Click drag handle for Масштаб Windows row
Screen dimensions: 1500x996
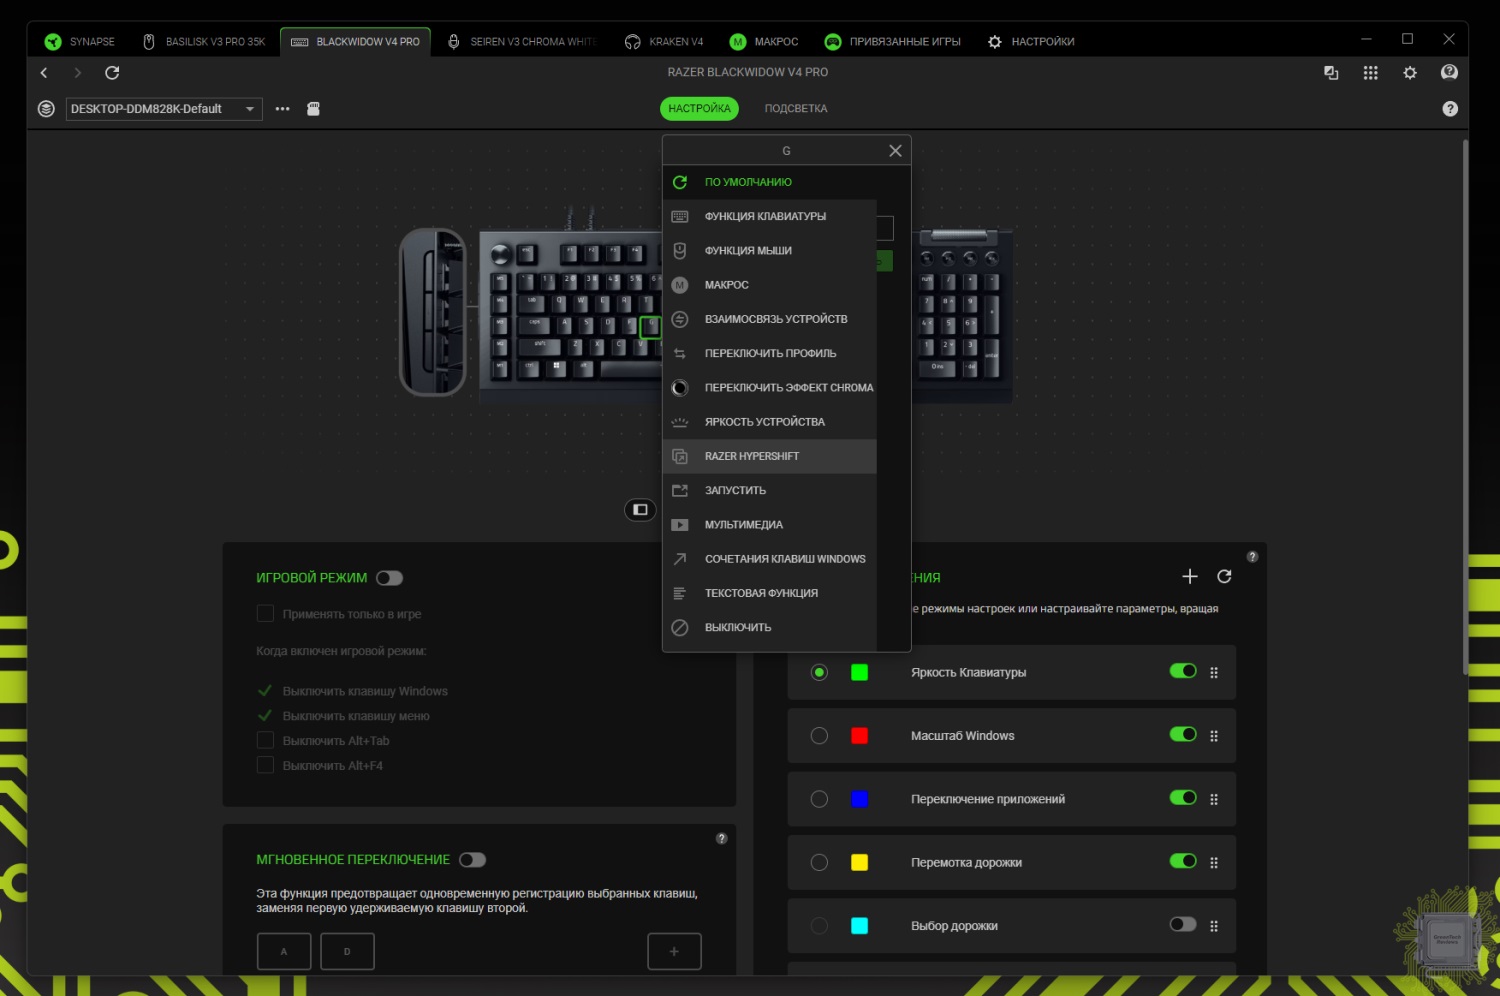click(1214, 736)
